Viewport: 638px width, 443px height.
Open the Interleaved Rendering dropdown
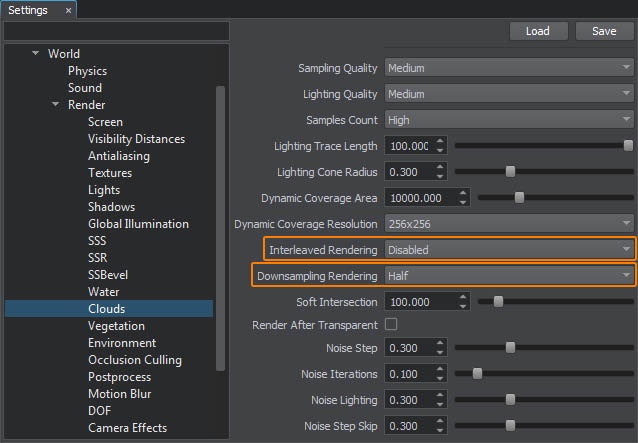pyautogui.click(x=509, y=249)
